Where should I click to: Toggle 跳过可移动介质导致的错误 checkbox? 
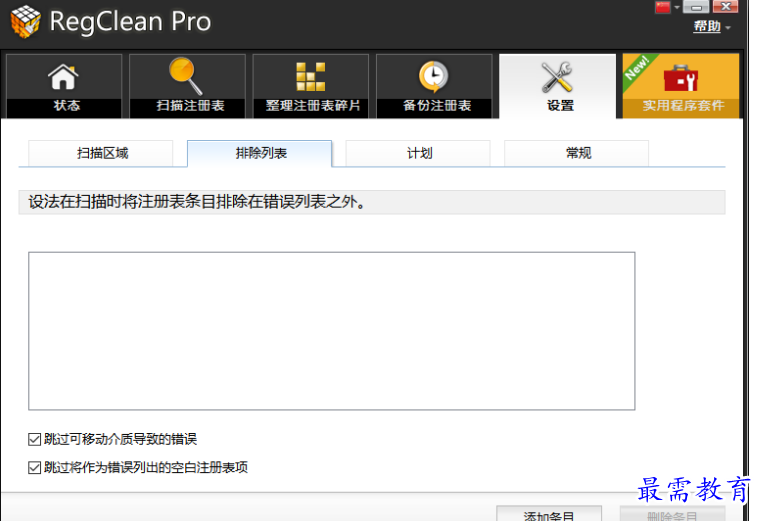click(x=34, y=439)
